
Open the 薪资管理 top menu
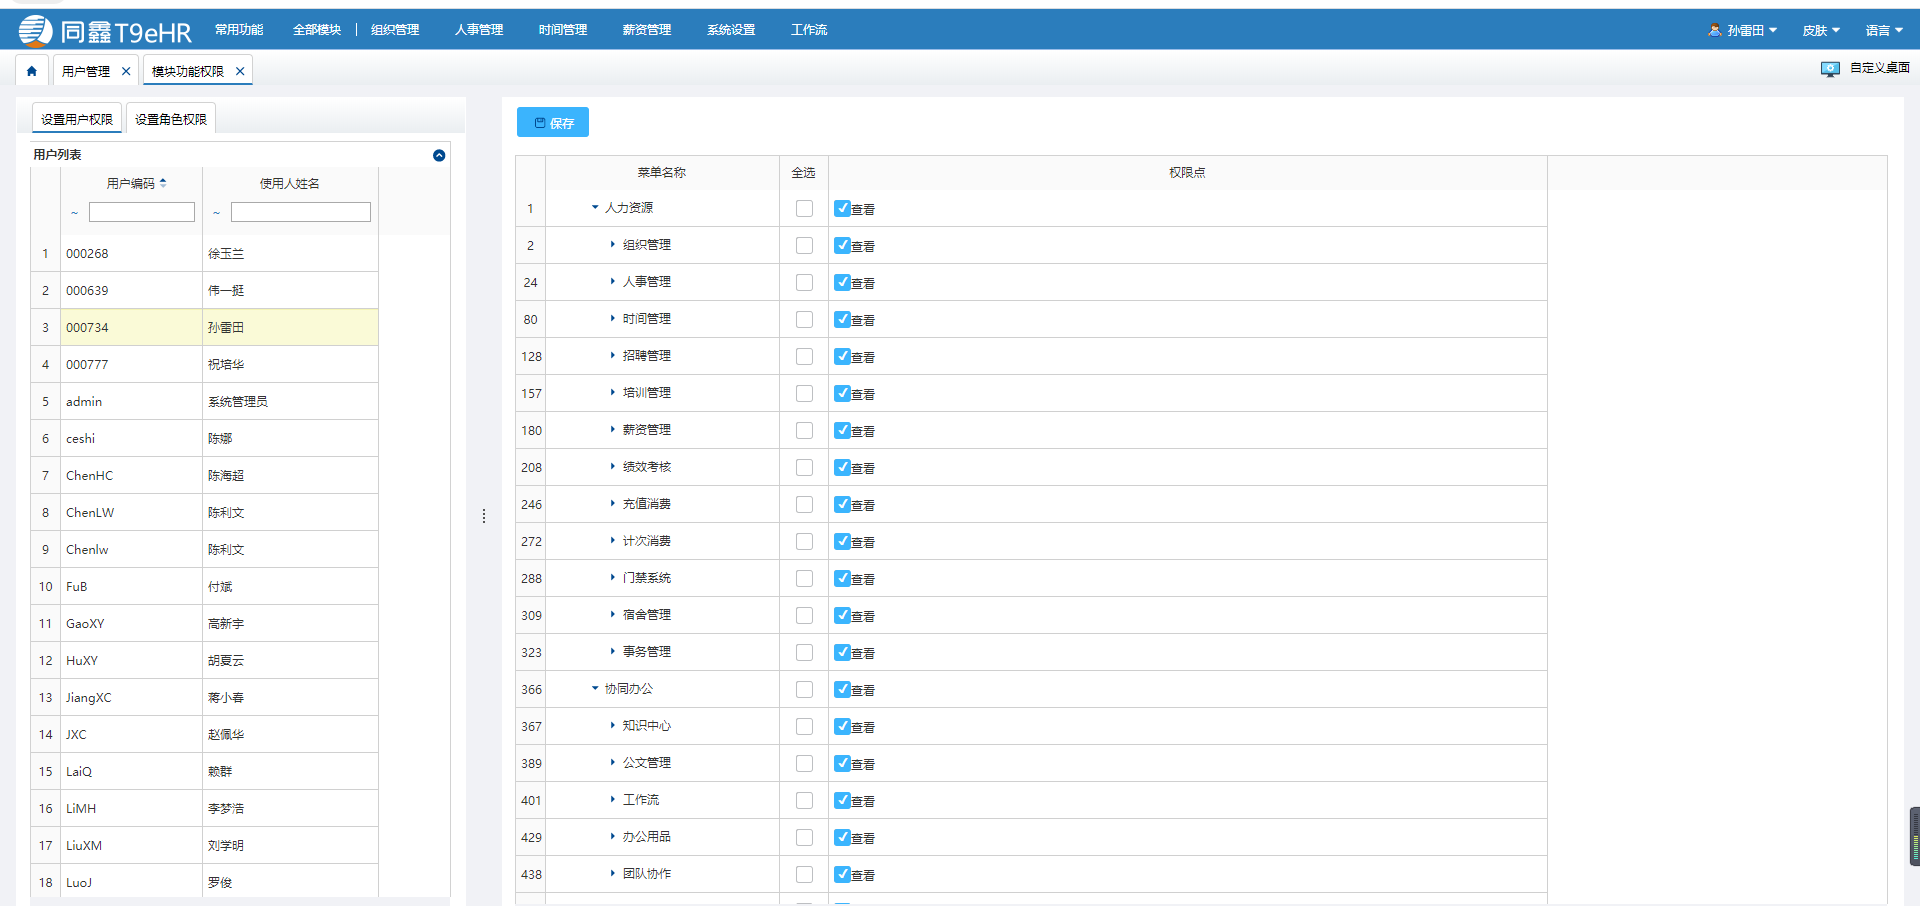[x=646, y=30]
